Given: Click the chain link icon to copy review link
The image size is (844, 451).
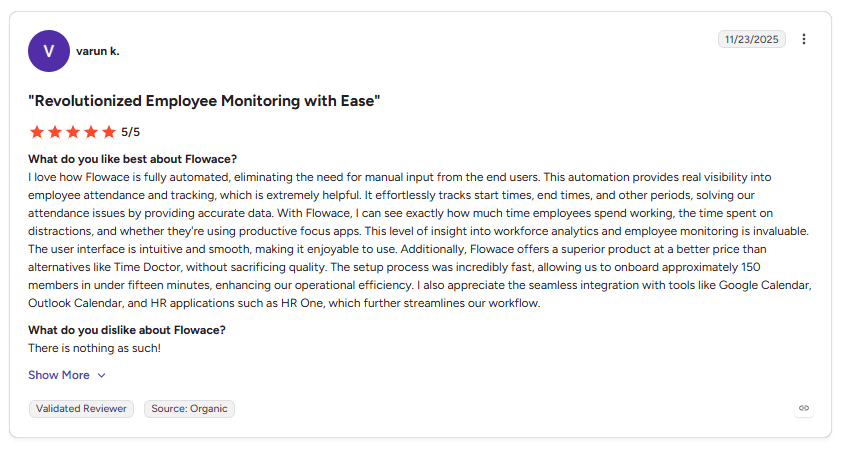Looking at the screenshot, I should pos(804,408).
